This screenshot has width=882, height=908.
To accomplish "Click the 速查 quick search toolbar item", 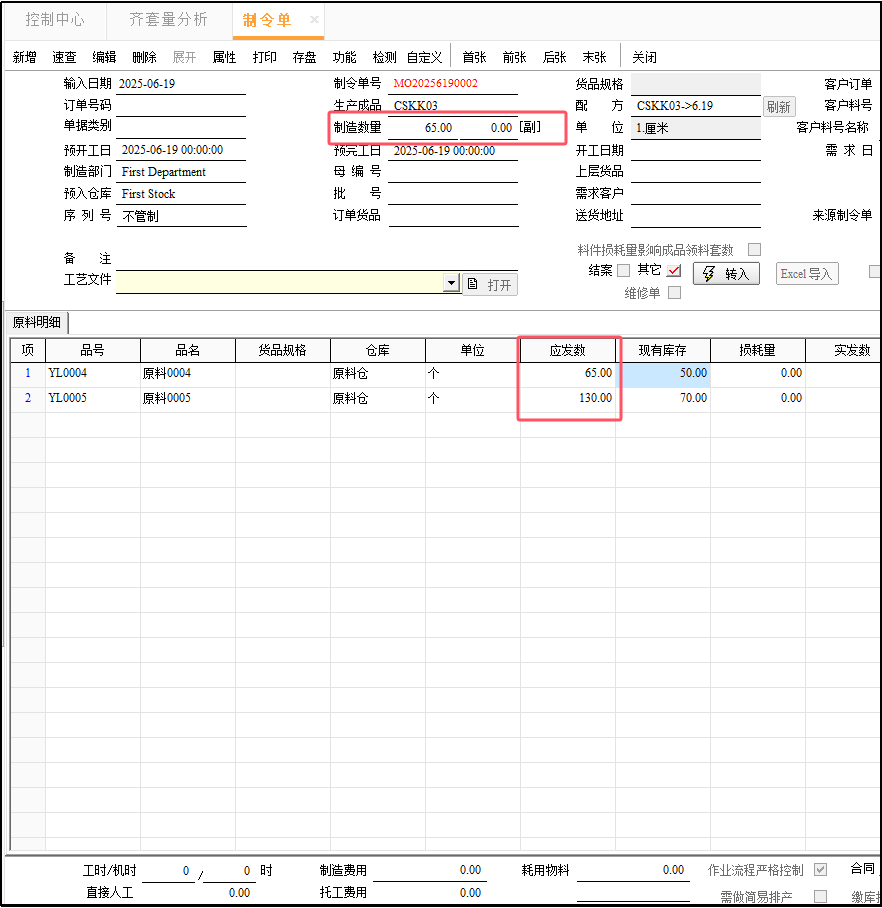I will pyautogui.click(x=64, y=57).
